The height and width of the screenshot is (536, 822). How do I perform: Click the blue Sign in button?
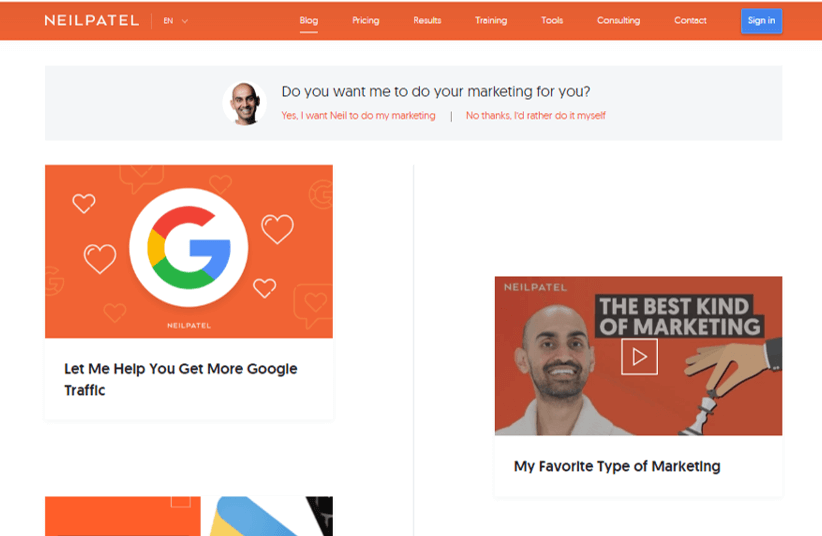[x=761, y=21]
